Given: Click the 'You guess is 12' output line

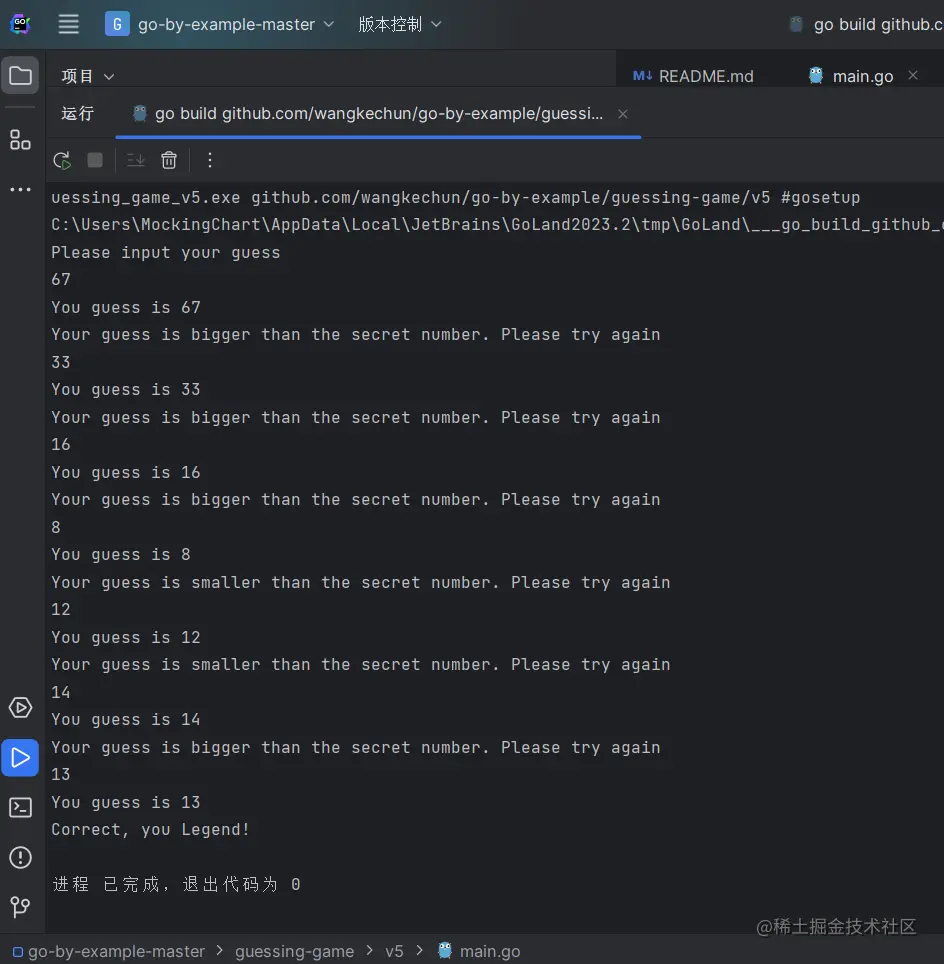Looking at the screenshot, I should (125, 637).
